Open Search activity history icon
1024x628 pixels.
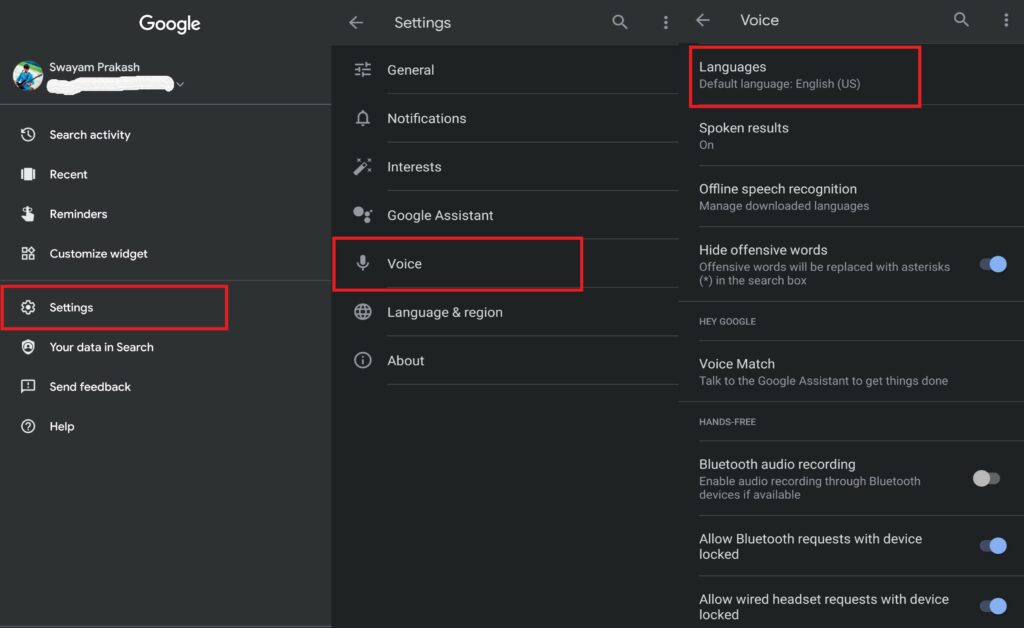click(x=27, y=134)
